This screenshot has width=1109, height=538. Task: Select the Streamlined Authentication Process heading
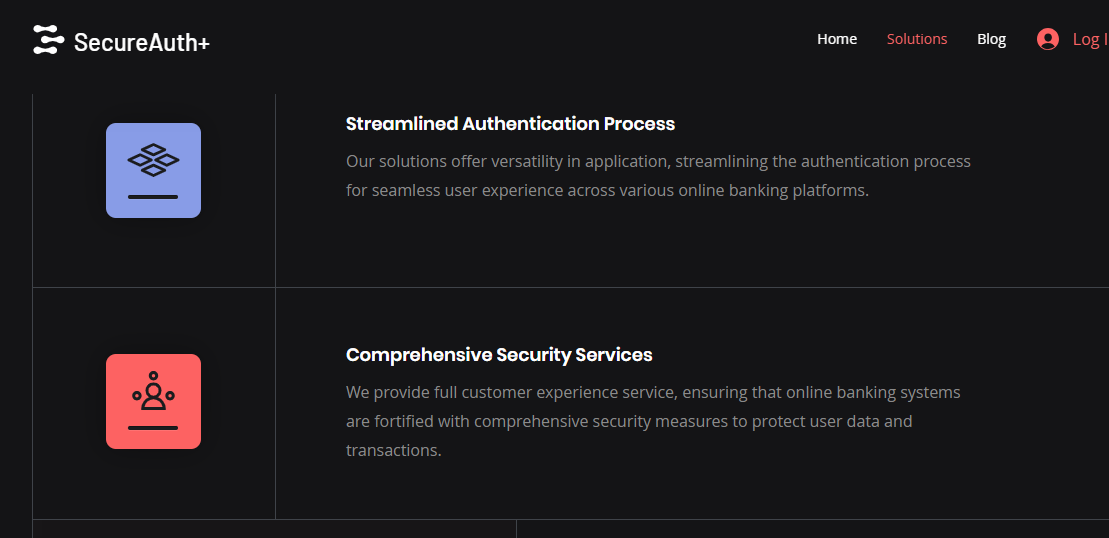(510, 124)
